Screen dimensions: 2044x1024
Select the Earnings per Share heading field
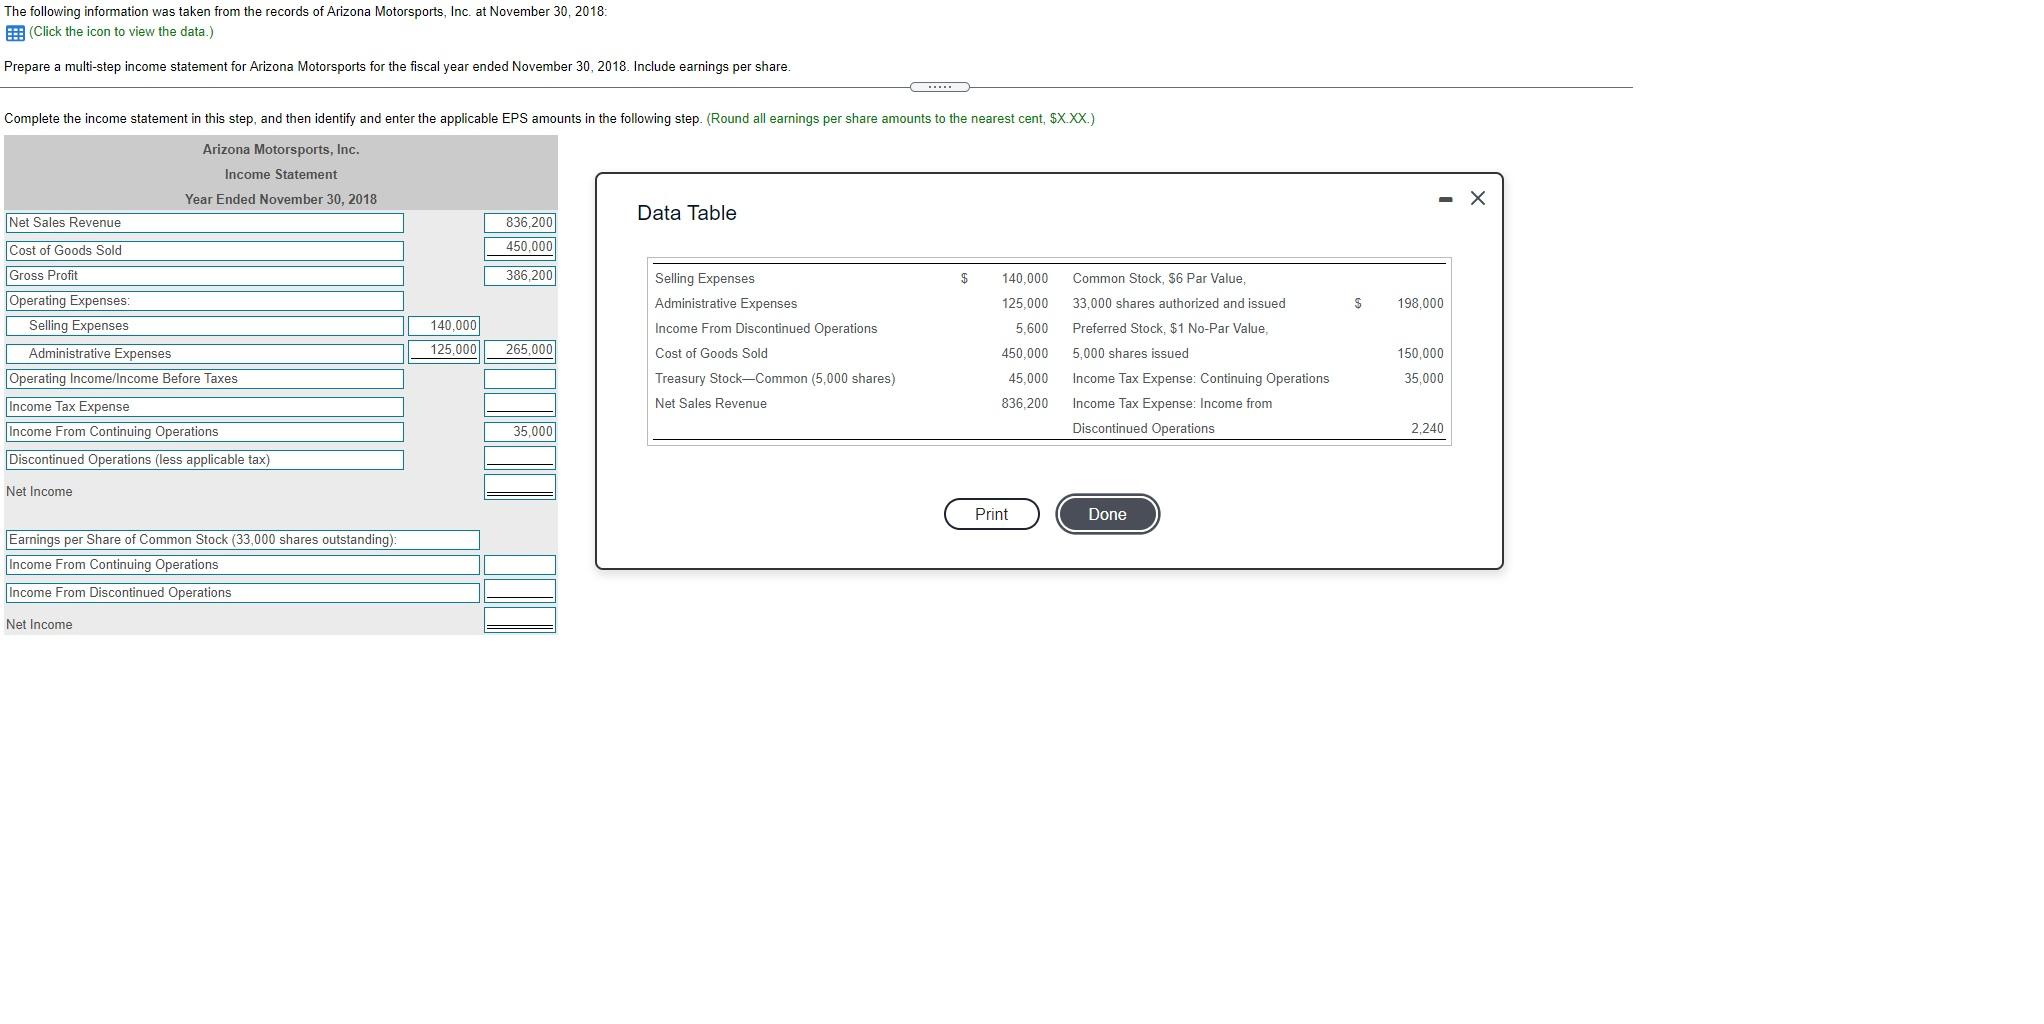(243, 540)
